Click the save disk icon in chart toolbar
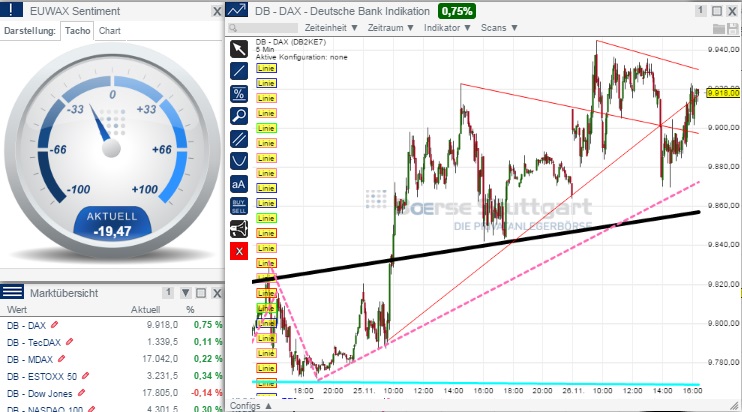This screenshot has height=412, width=742. pos(733,28)
